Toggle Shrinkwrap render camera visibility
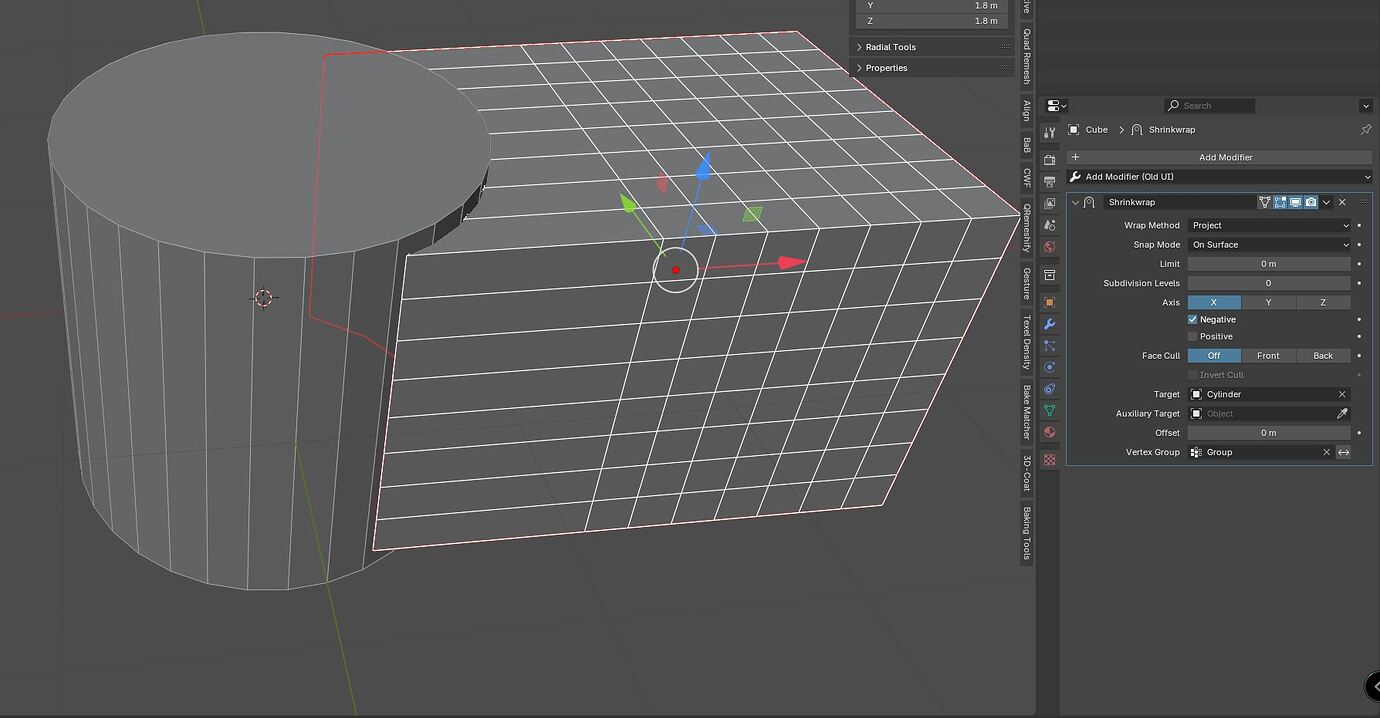Screen dimensions: 1380x718 point(1311,202)
